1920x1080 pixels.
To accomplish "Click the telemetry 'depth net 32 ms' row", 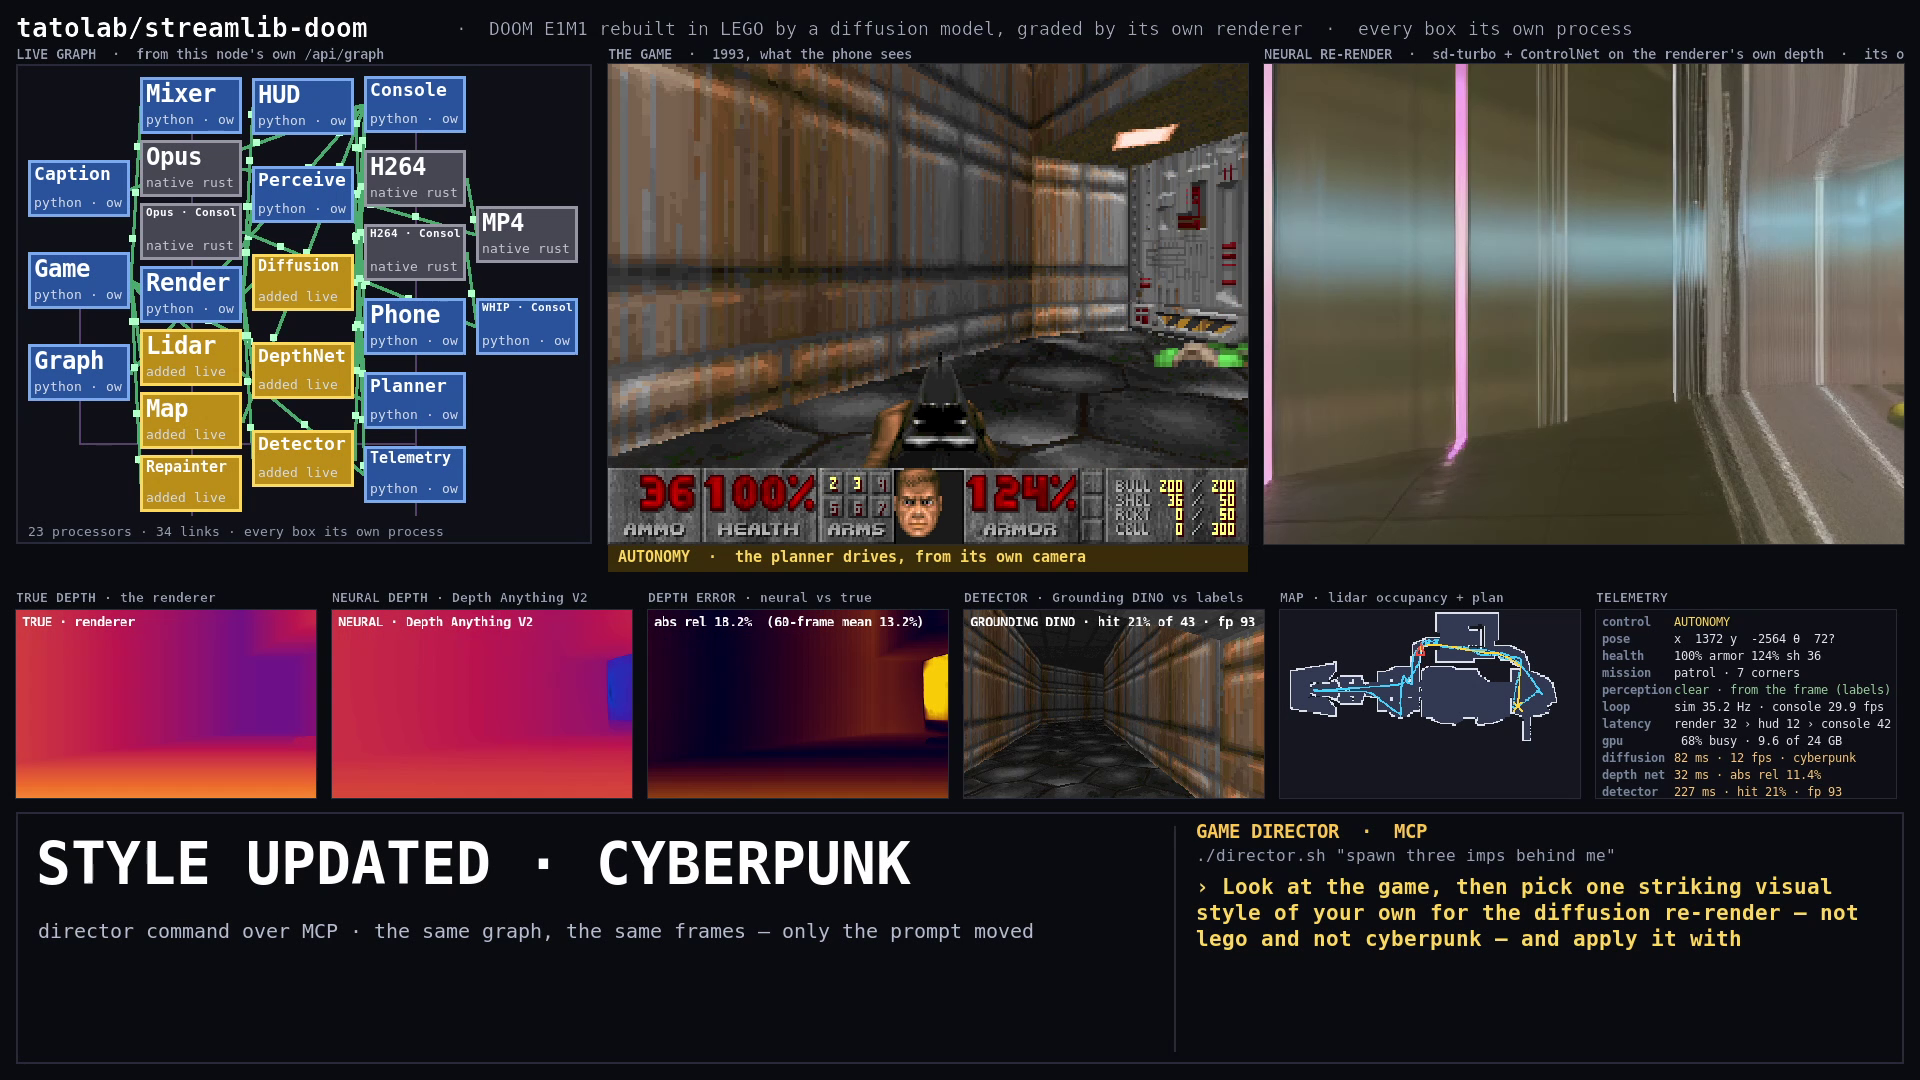I will coord(1746,775).
